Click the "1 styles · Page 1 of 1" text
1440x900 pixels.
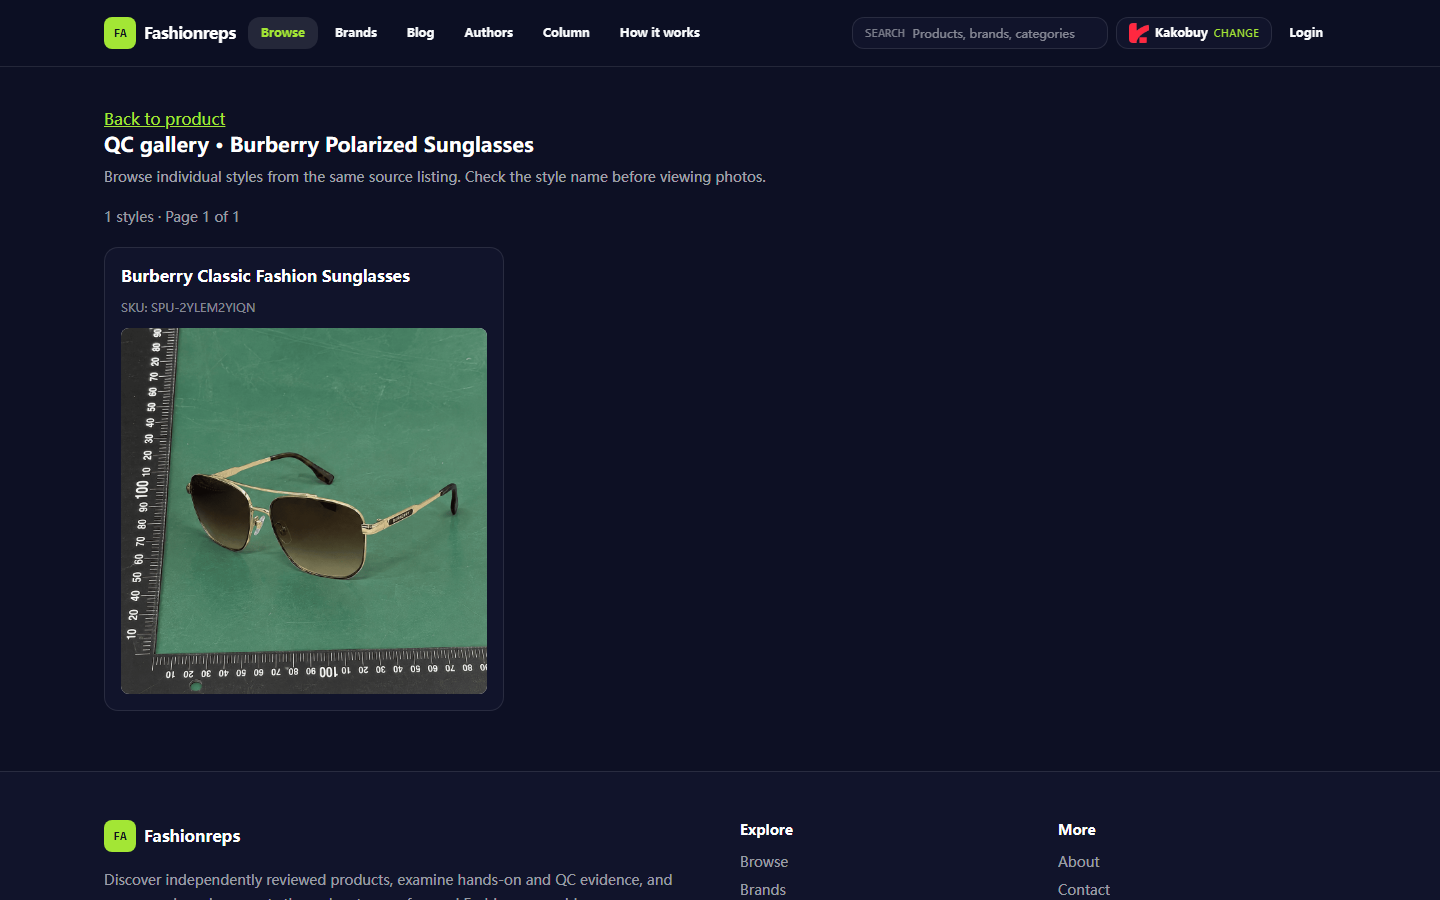172,217
